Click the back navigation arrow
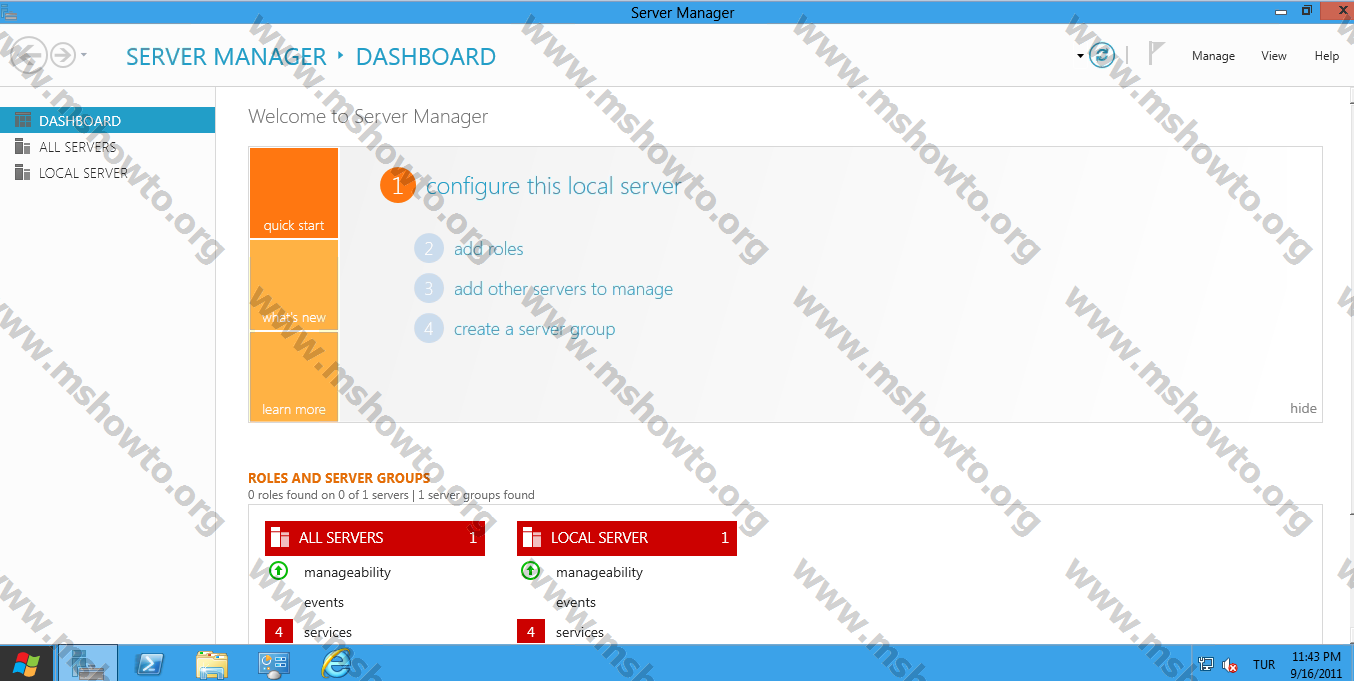The height and width of the screenshot is (681, 1354). click(x=29, y=55)
